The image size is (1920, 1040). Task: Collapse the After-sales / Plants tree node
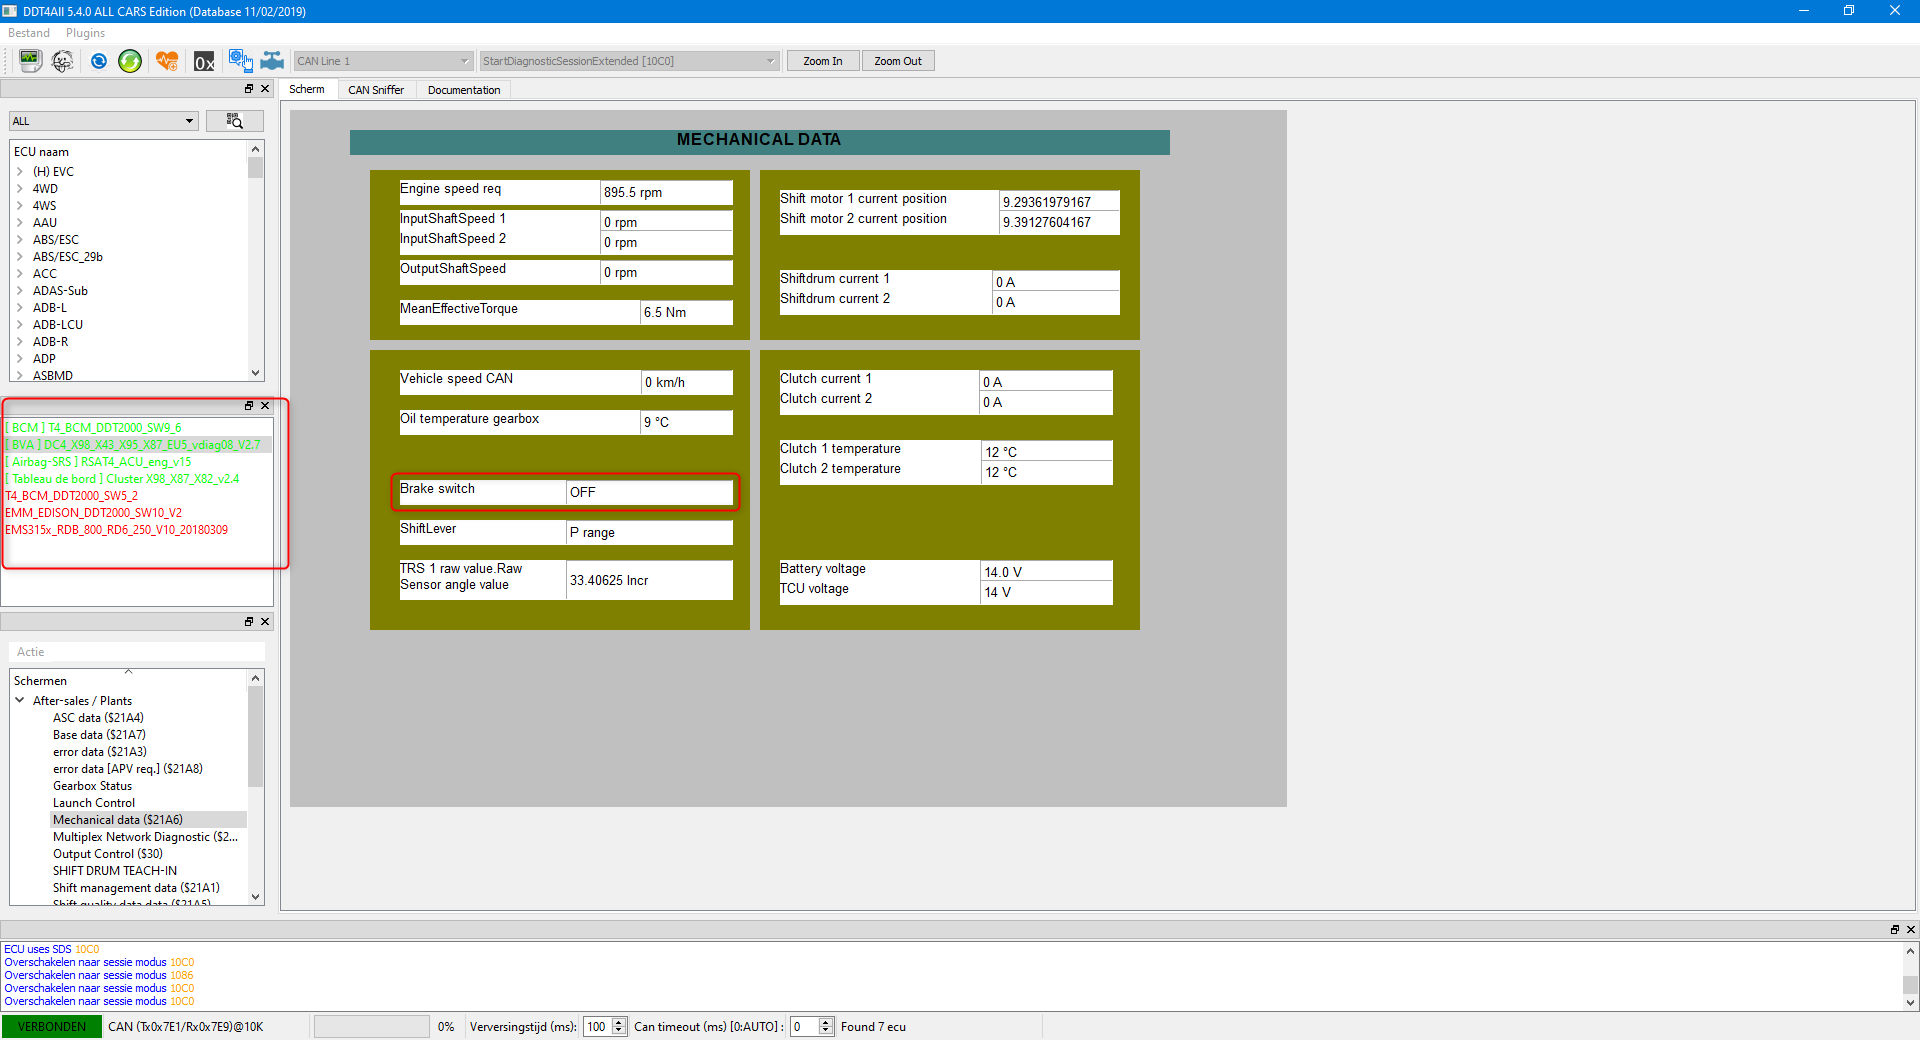point(20,701)
